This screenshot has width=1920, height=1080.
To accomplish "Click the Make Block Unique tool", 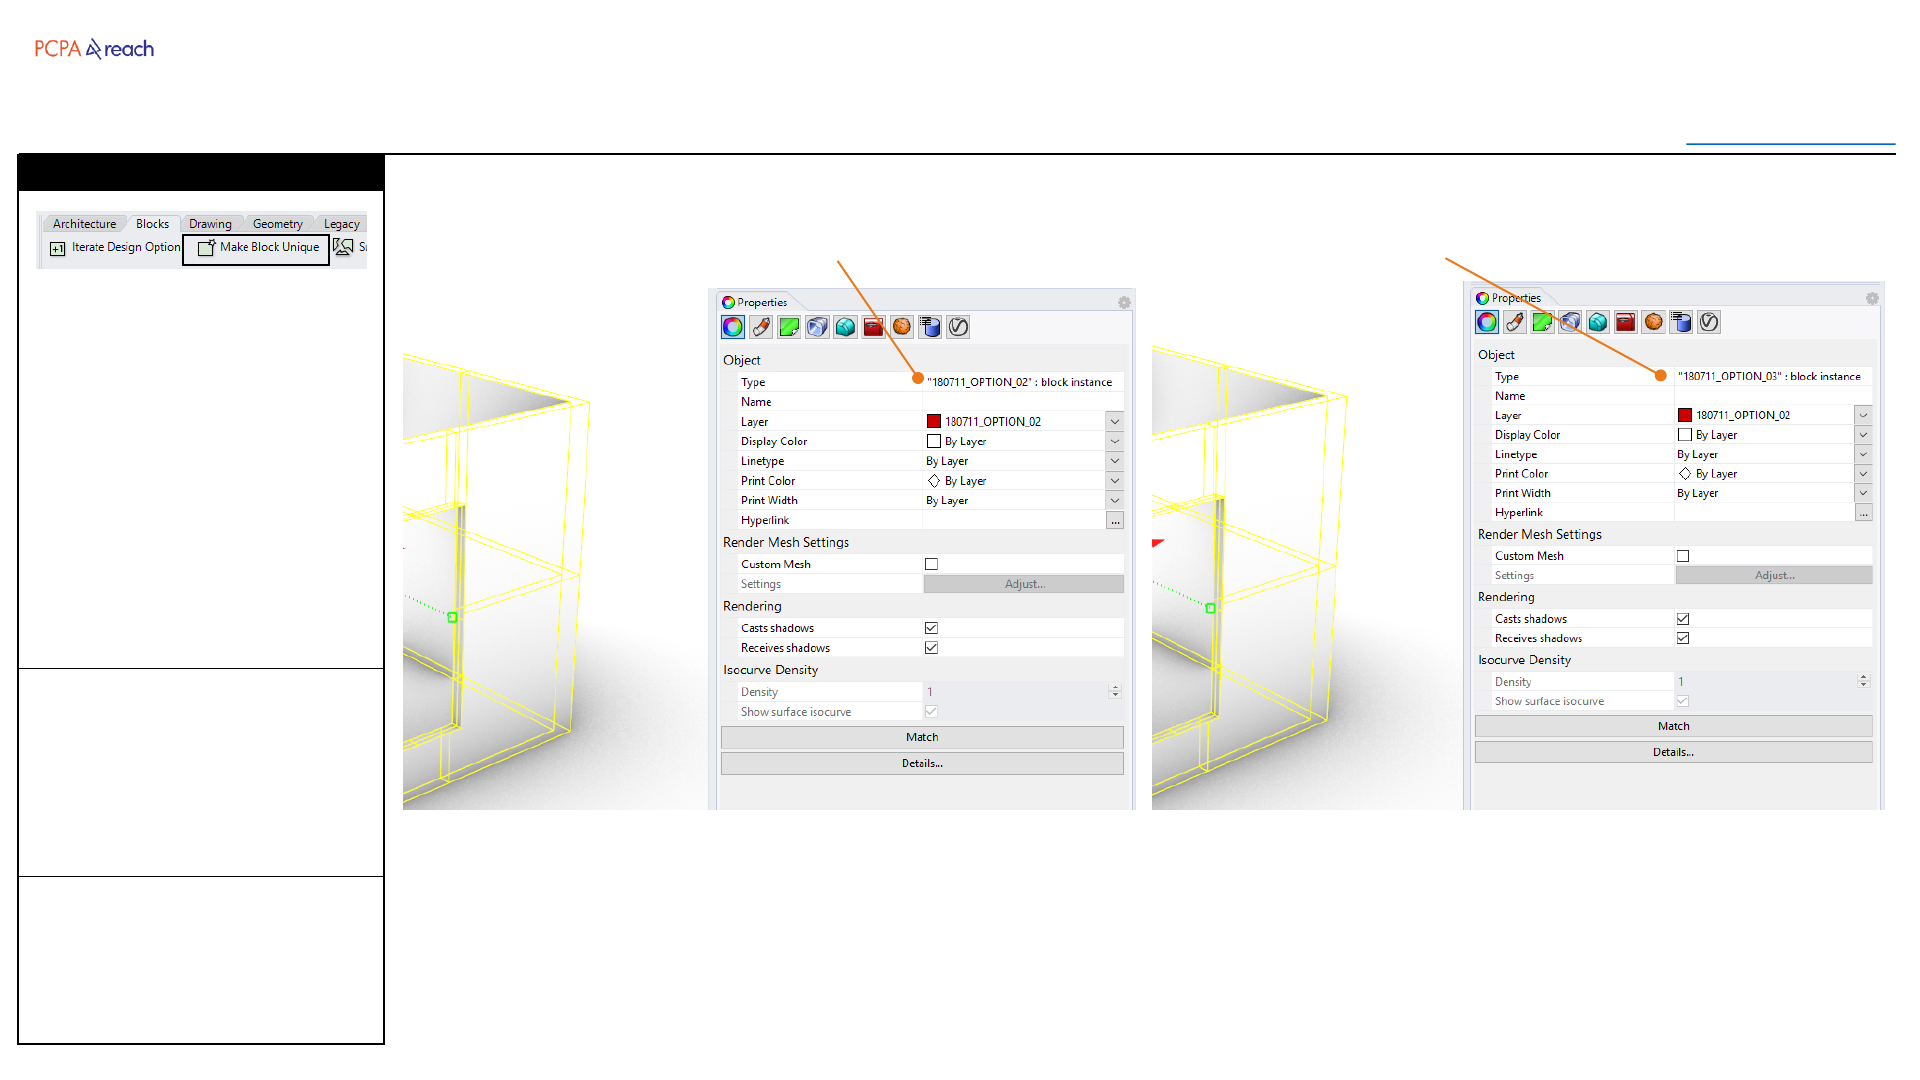I will (258, 248).
